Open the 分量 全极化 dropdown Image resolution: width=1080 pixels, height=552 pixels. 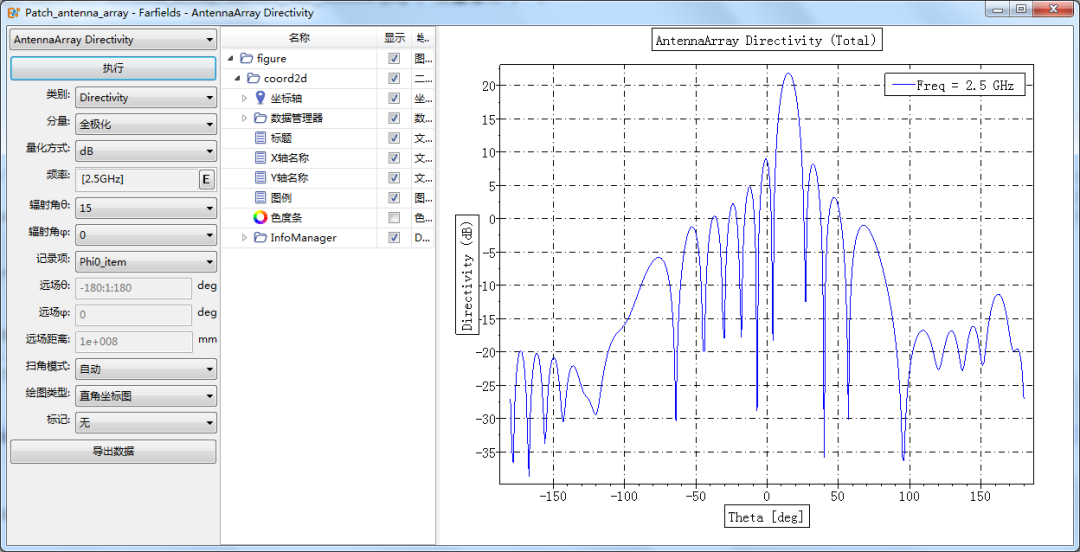[145, 124]
